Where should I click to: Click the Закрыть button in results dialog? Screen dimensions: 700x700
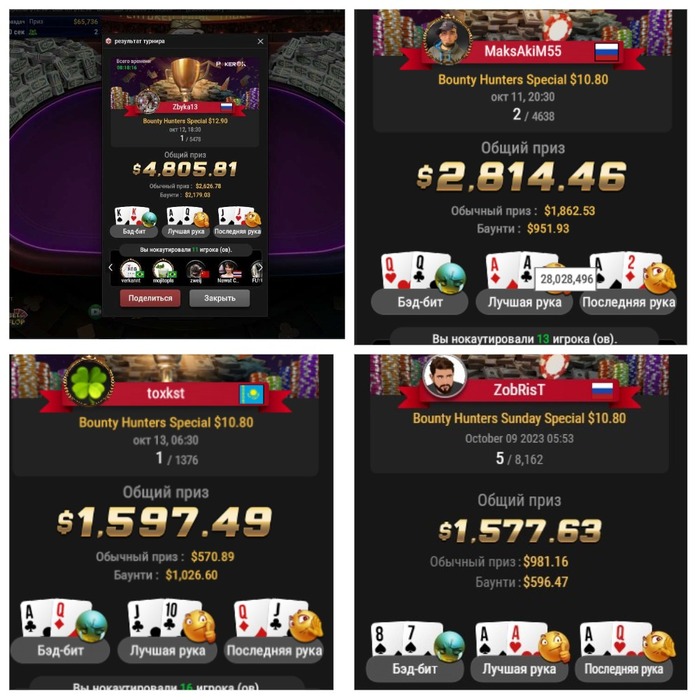pyautogui.click(x=219, y=298)
